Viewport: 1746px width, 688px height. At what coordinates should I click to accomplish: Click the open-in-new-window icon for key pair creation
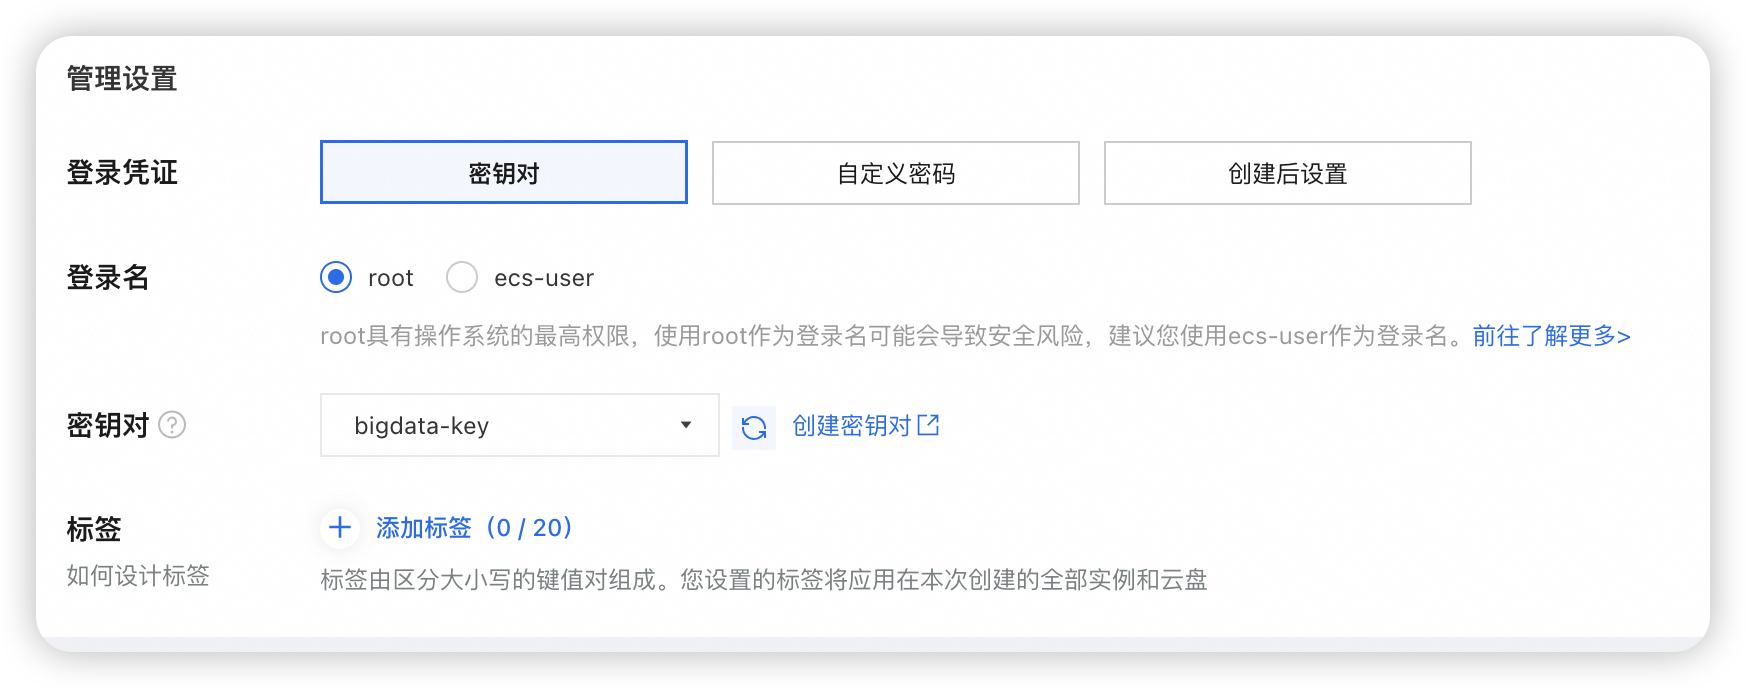click(930, 425)
